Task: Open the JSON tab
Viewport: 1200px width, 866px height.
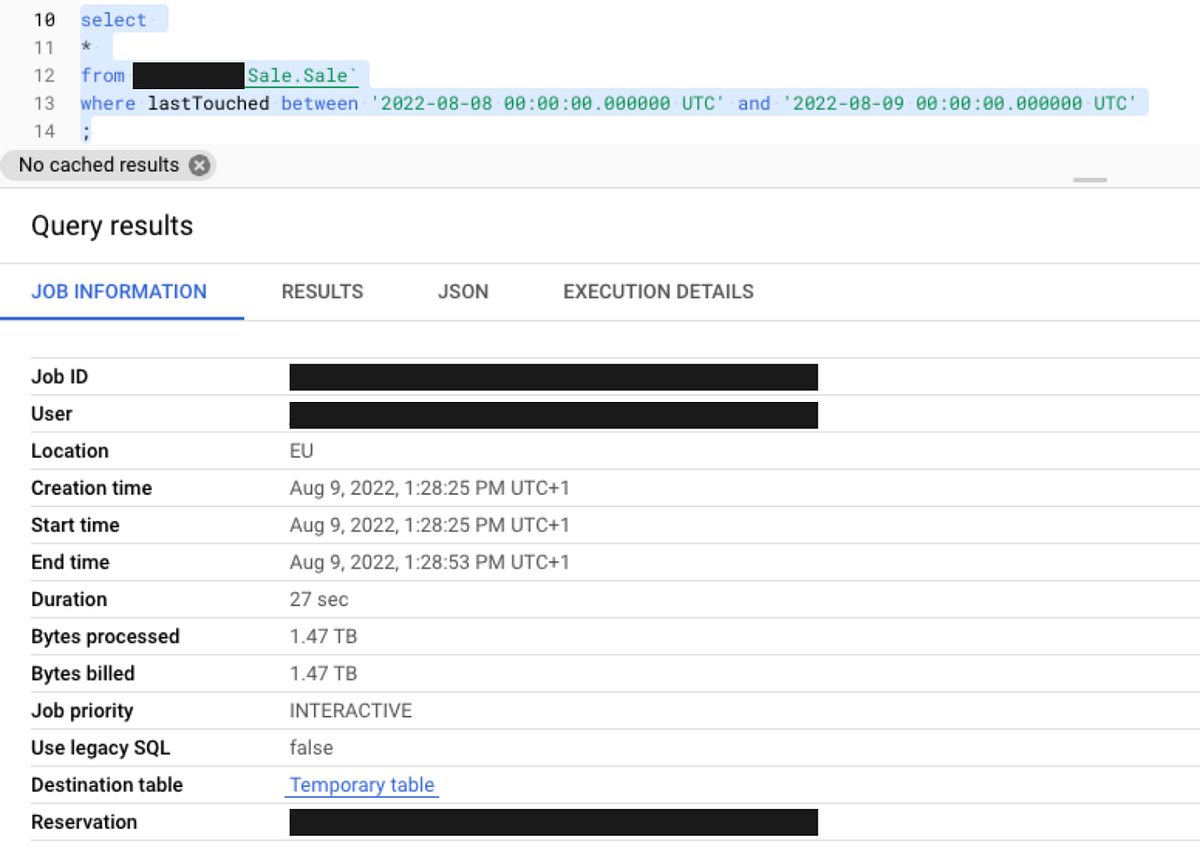Action: [x=462, y=291]
